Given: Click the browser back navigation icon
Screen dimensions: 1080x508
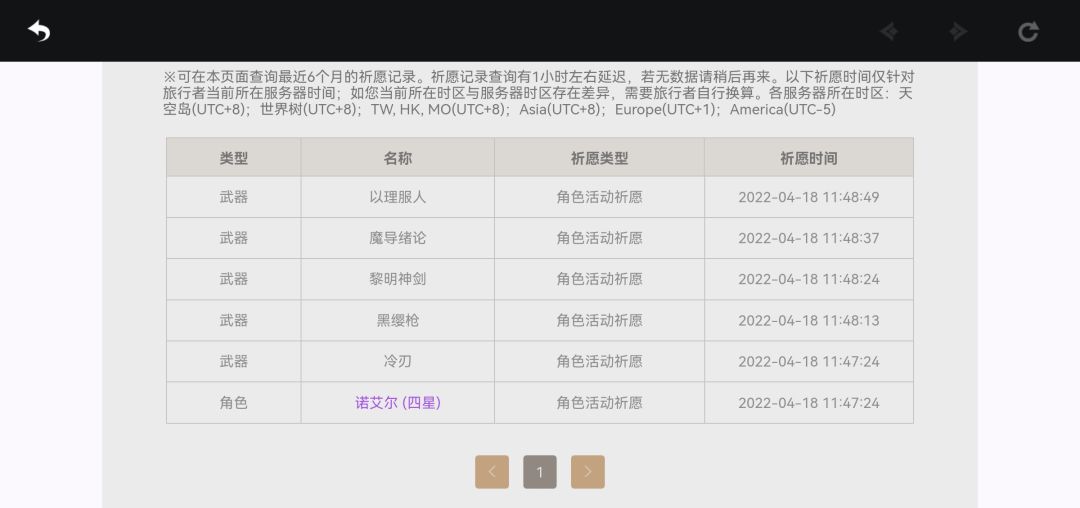Looking at the screenshot, I should (889, 32).
